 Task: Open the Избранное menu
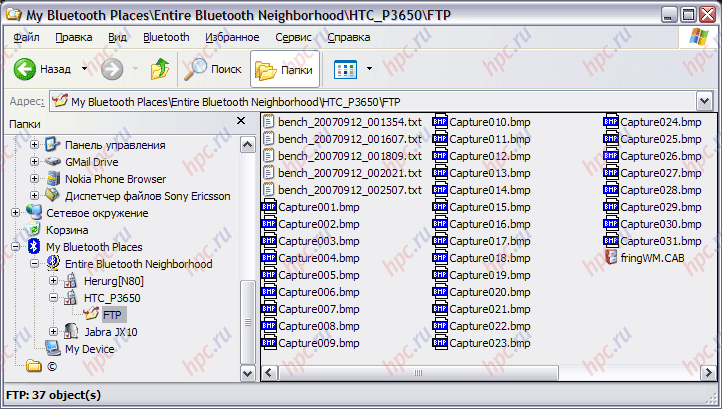coord(232,37)
